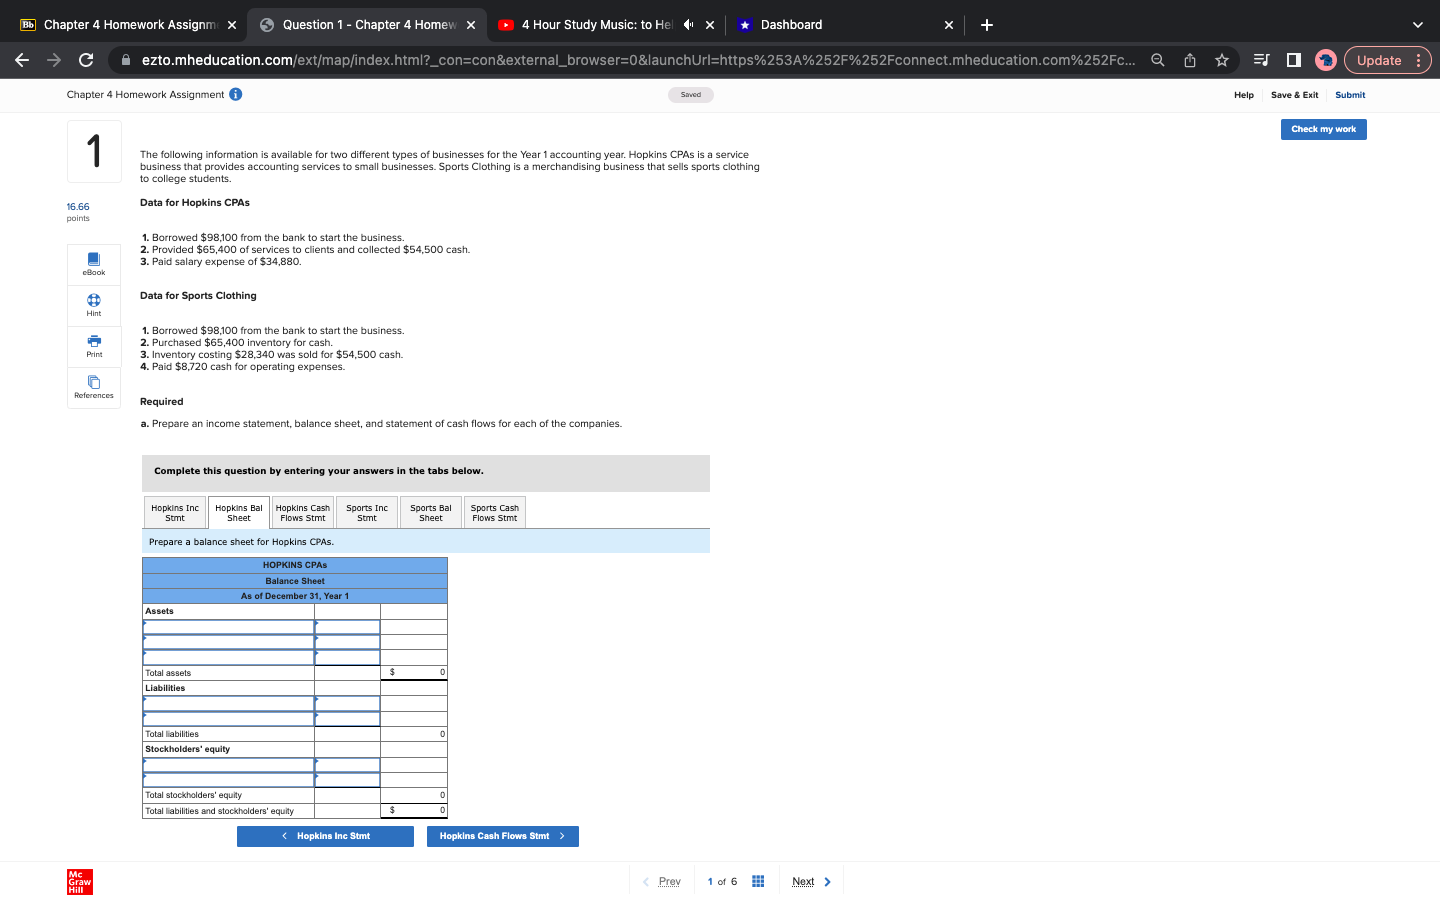Go to previous Hopkins Inc Stmt button
This screenshot has width=1440, height=900.
tap(325, 836)
